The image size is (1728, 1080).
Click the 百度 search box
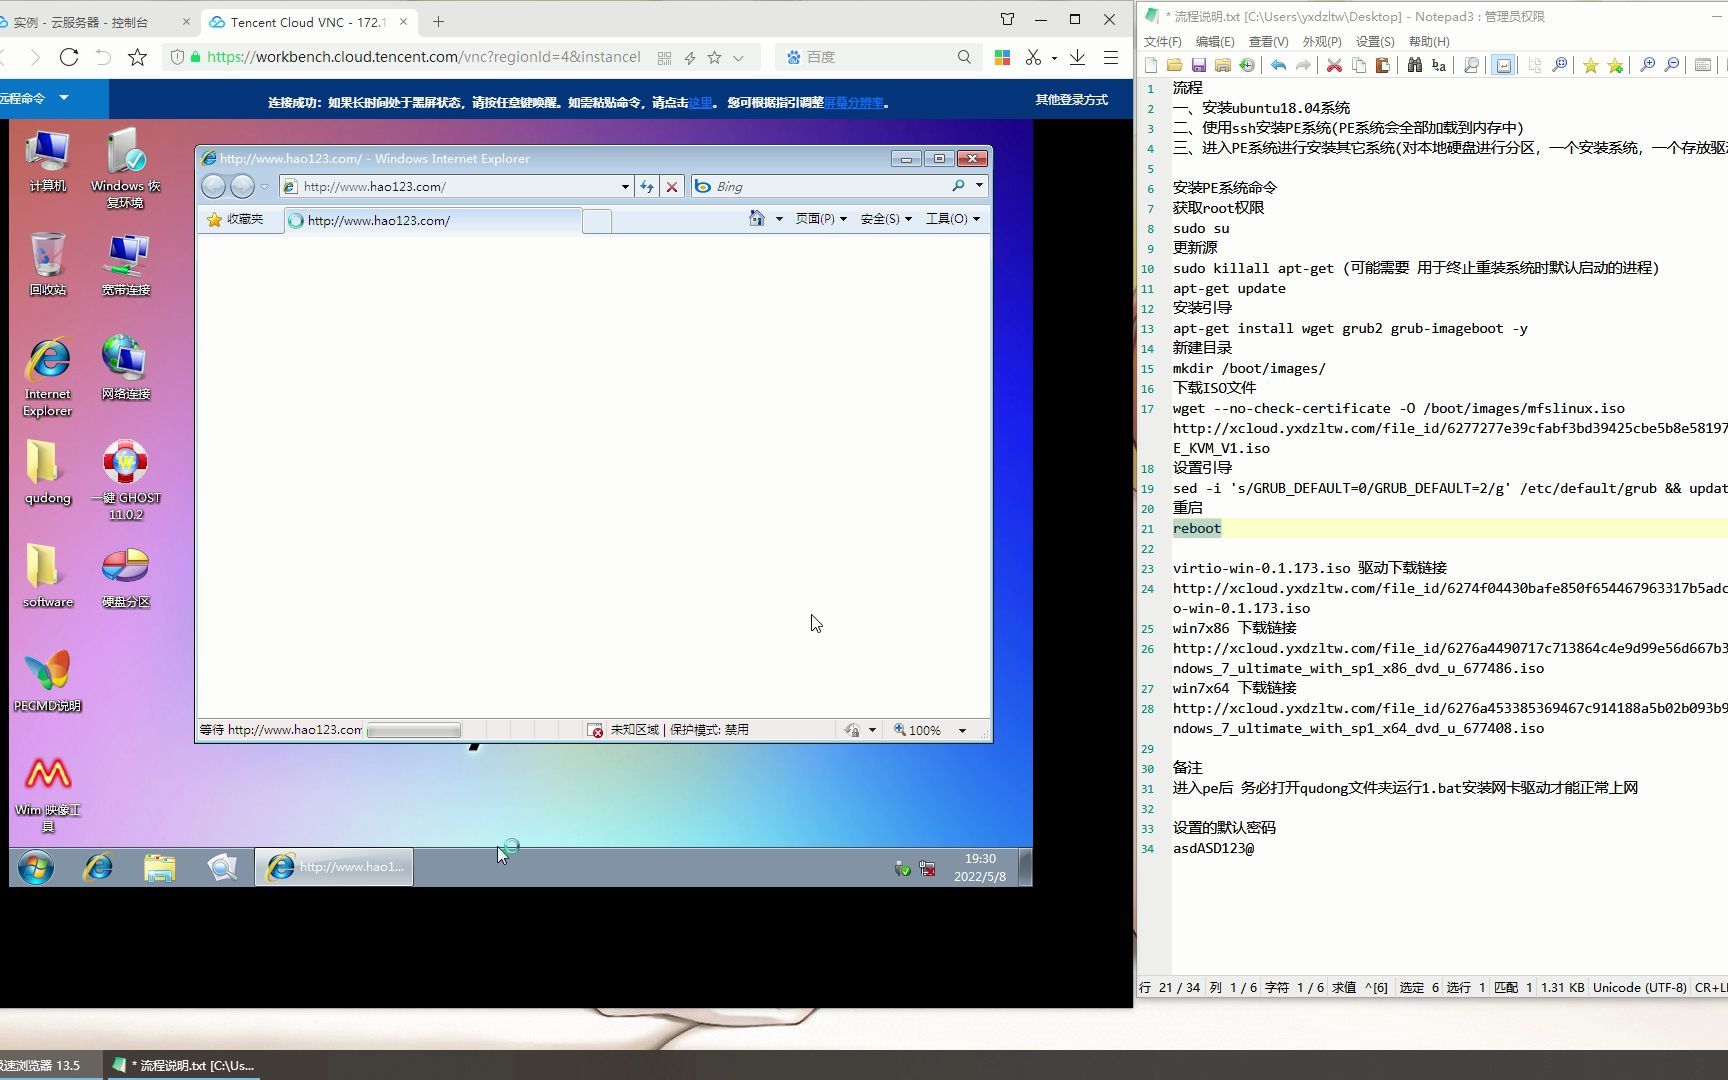[x=878, y=57]
